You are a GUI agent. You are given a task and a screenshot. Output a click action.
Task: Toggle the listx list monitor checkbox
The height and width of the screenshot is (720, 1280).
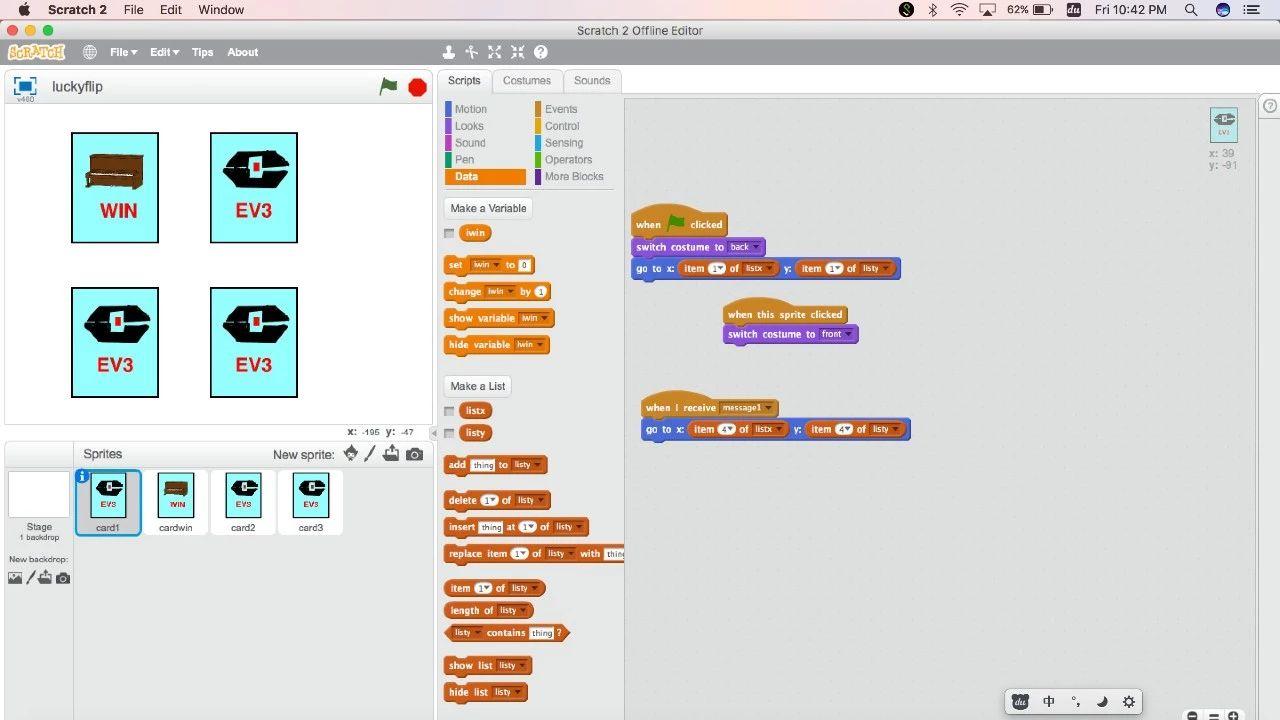point(449,411)
